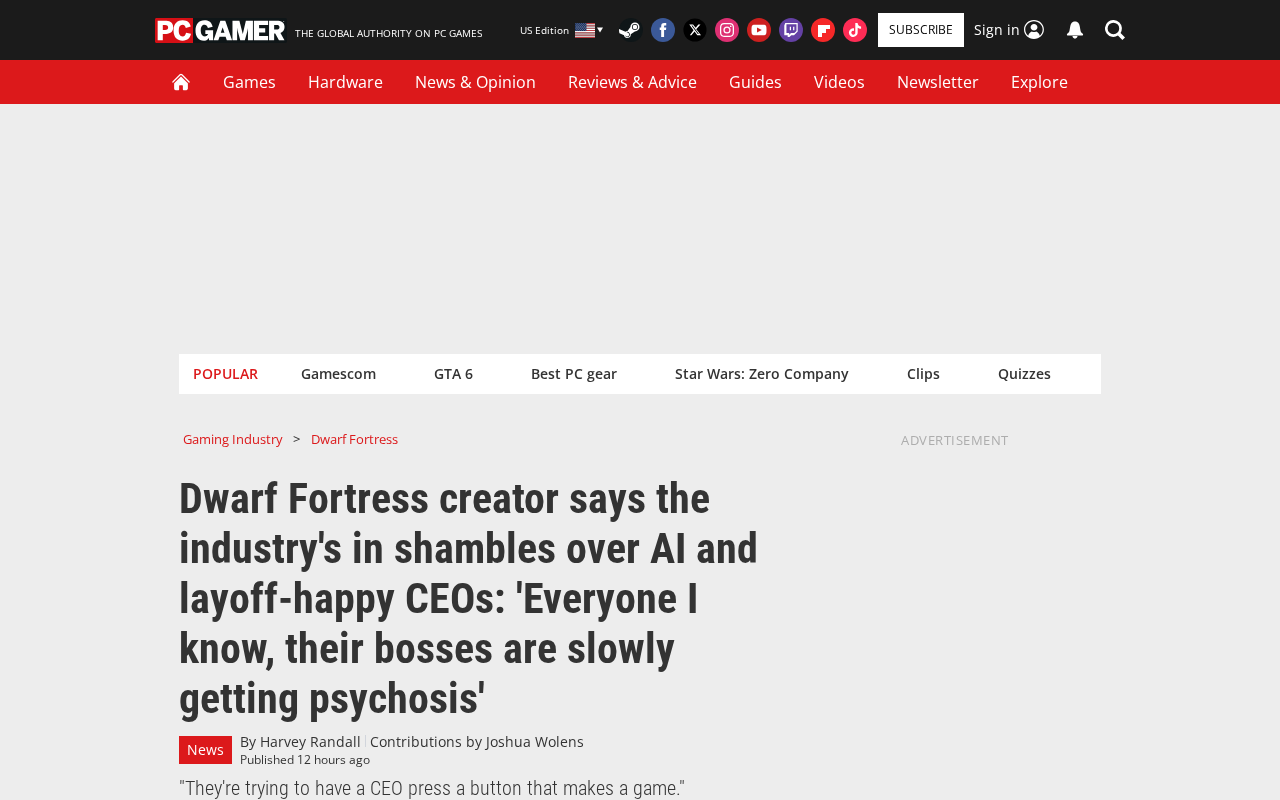Open the Games menu
Image resolution: width=1280 pixels, height=800 pixels.
(x=249, y=82)
